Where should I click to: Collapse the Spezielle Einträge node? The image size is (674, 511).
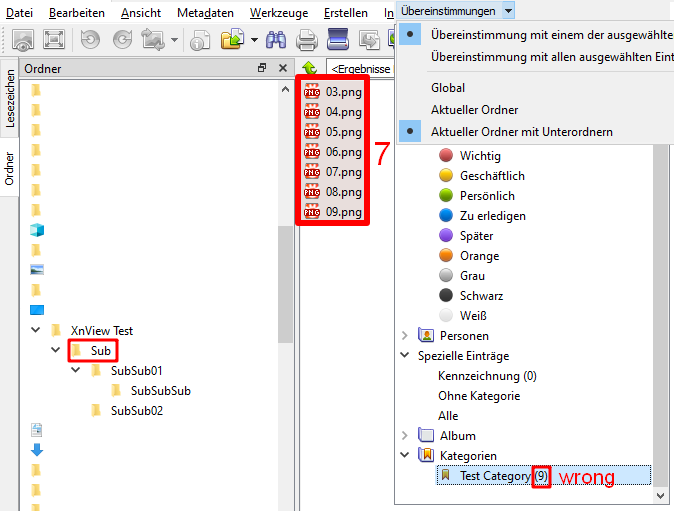[404, 355]
